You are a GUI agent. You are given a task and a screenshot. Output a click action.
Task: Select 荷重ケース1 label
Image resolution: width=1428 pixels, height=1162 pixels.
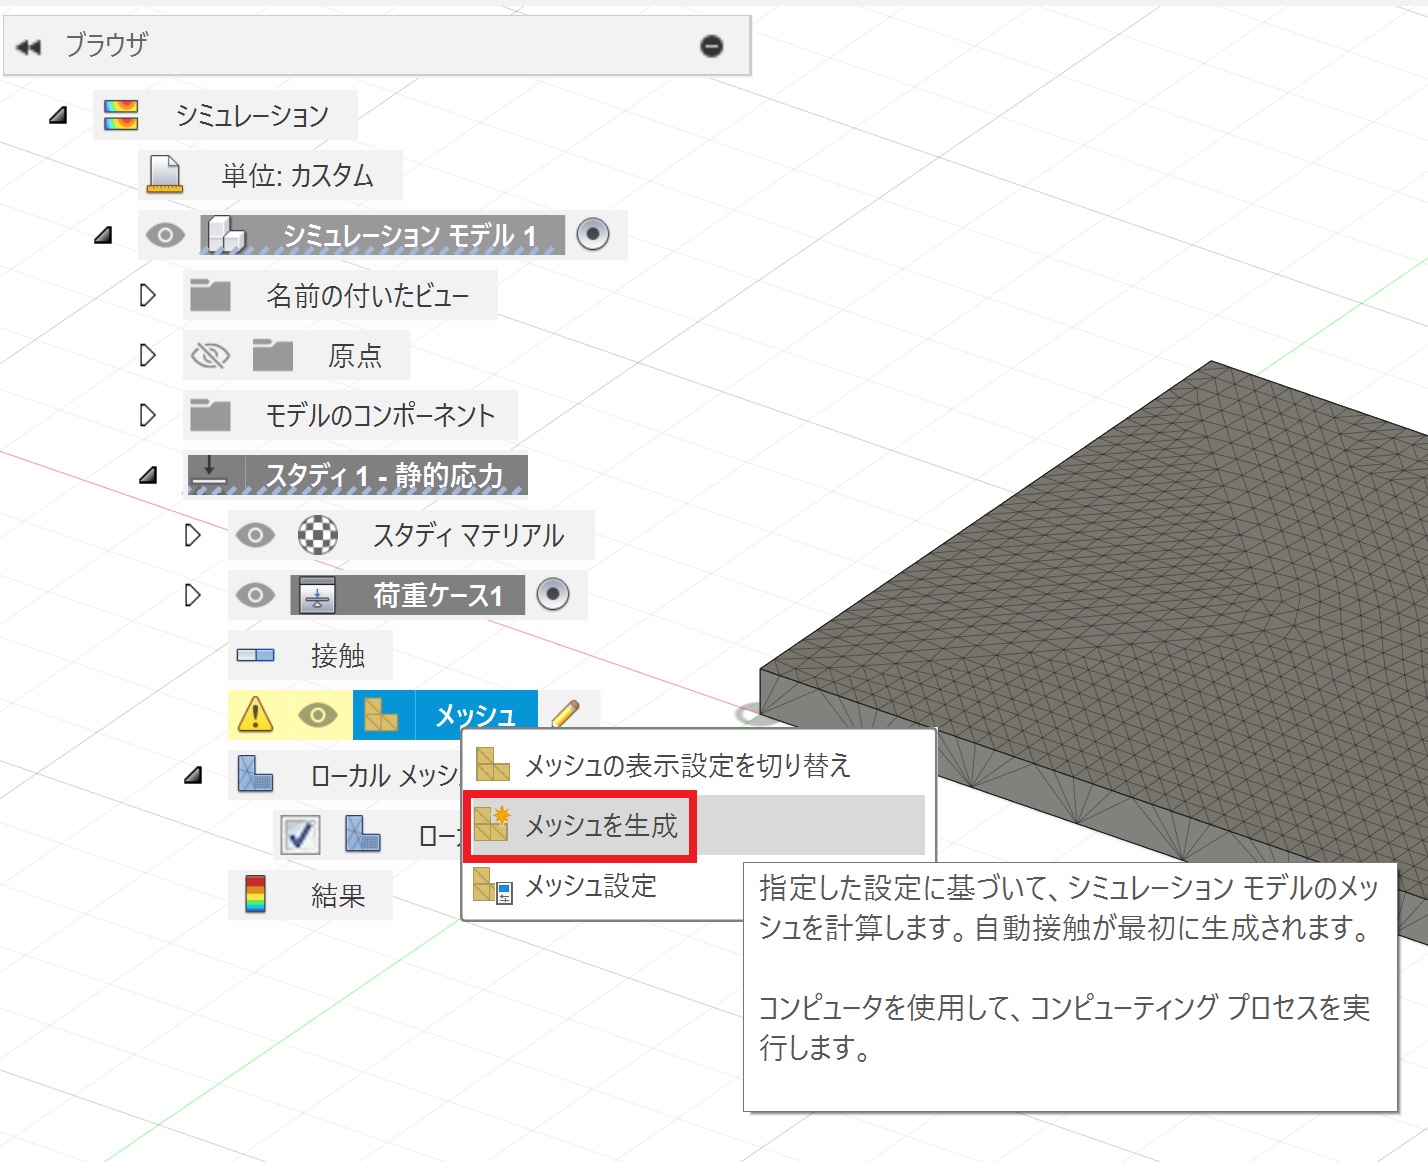438,595
